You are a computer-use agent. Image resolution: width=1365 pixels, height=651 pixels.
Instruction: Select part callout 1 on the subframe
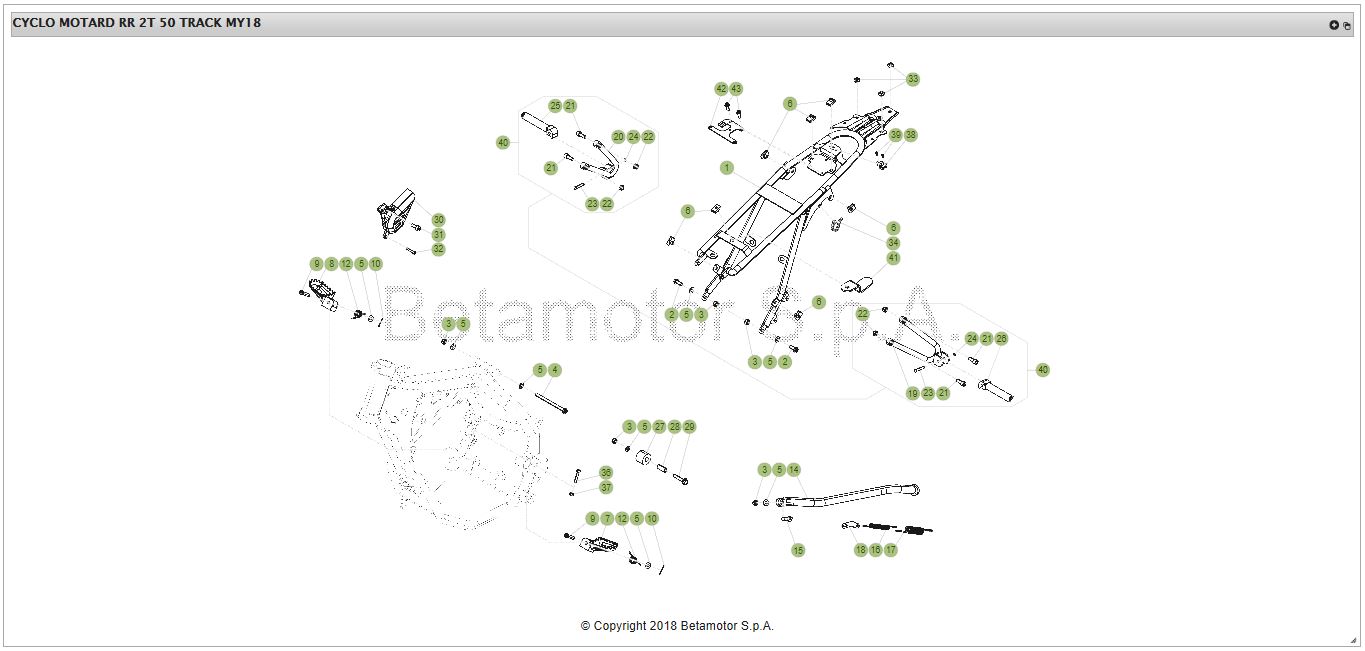coord(727,168)
